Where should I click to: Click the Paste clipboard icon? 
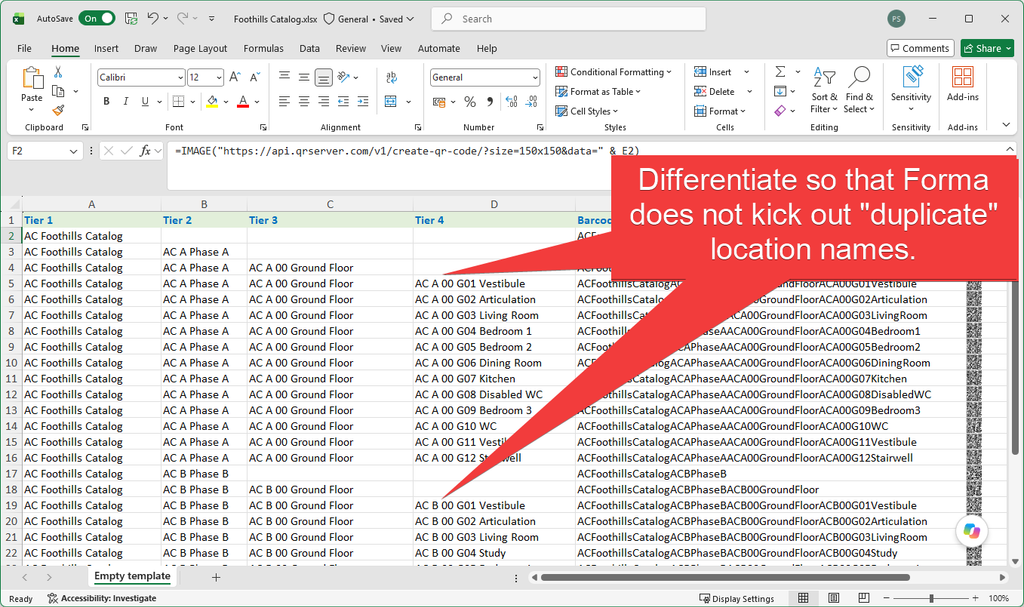point(31,78)
